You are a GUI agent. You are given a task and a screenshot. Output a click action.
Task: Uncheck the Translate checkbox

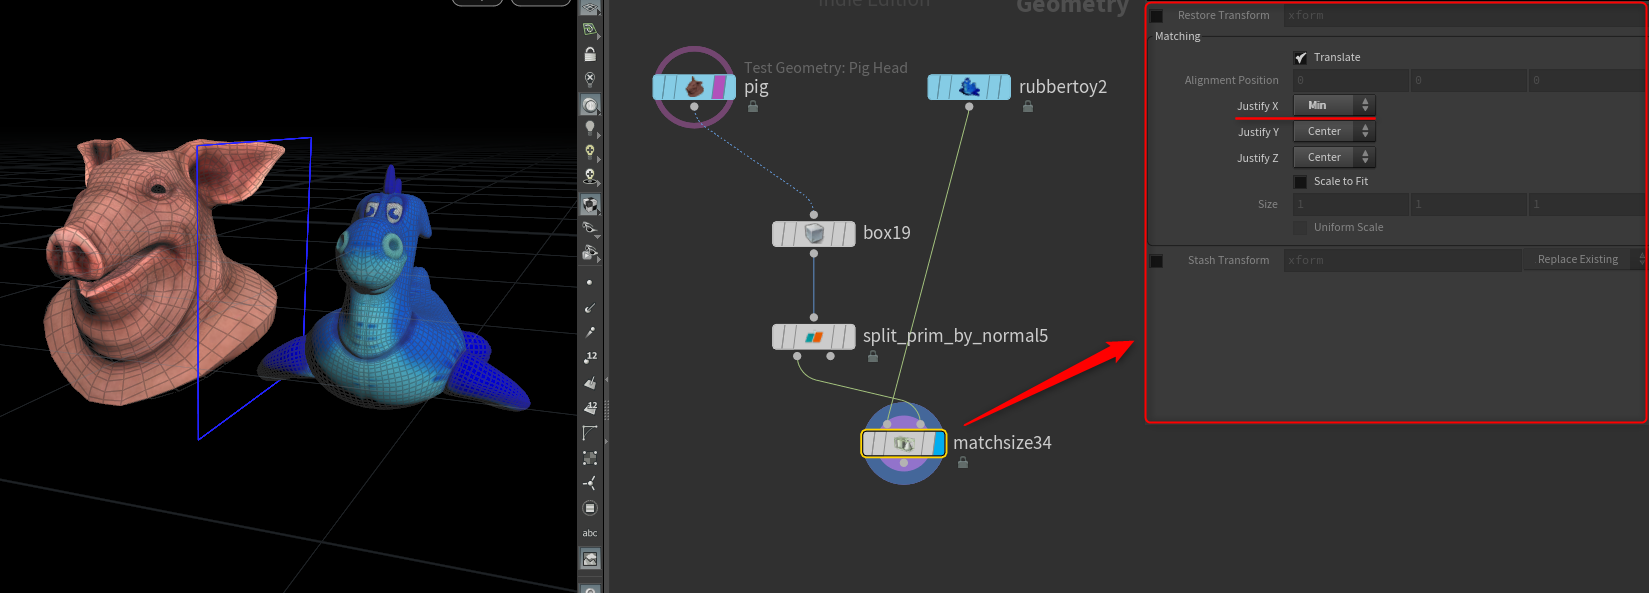[1300, 58]
